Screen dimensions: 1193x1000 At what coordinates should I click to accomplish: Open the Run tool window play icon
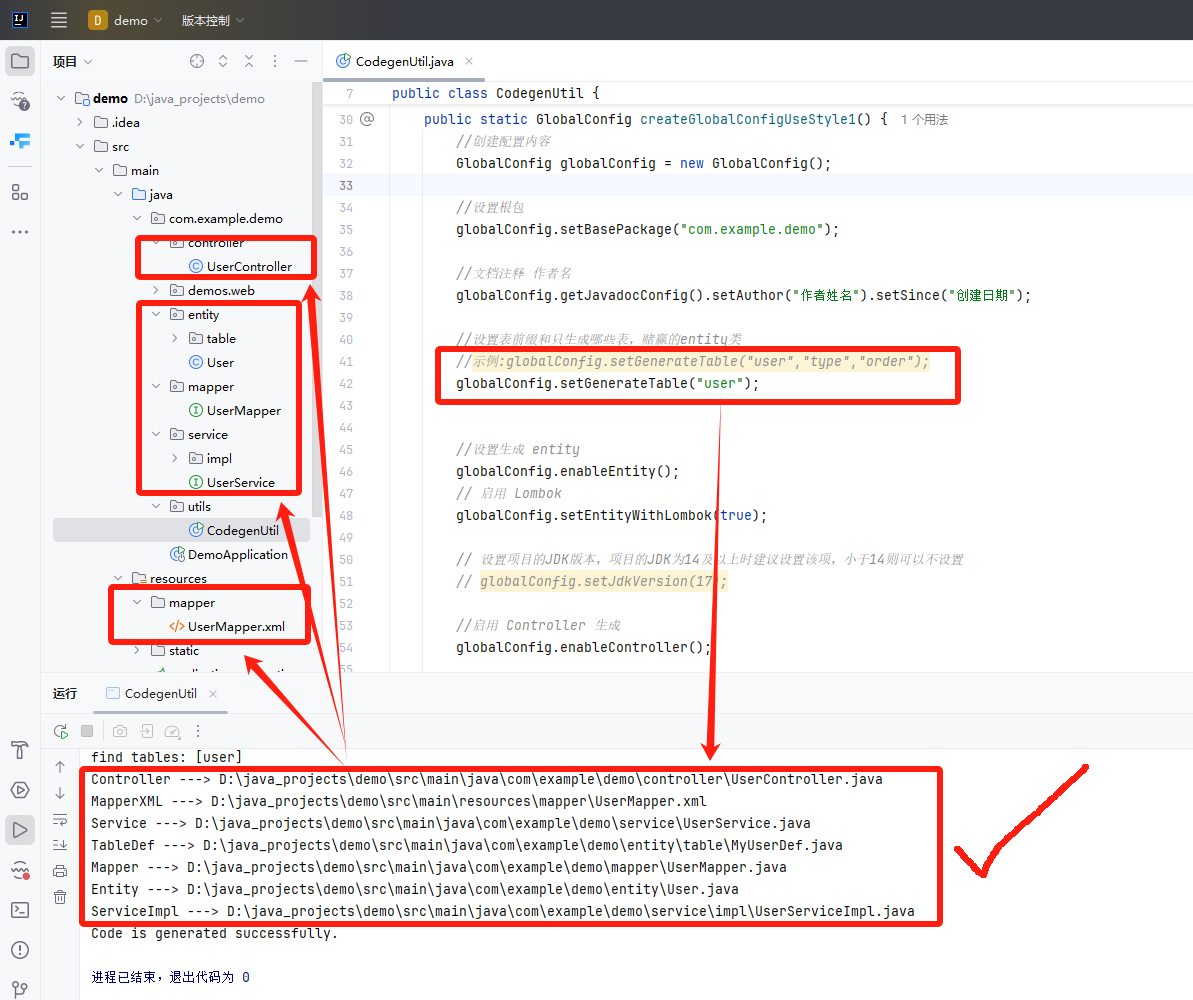coord(21,830)
